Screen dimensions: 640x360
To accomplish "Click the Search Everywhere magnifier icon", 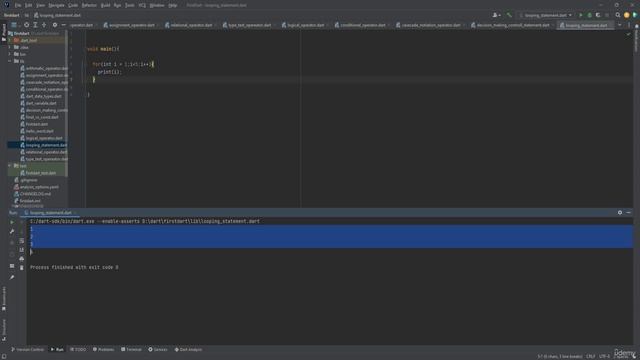I will point(618,15).
